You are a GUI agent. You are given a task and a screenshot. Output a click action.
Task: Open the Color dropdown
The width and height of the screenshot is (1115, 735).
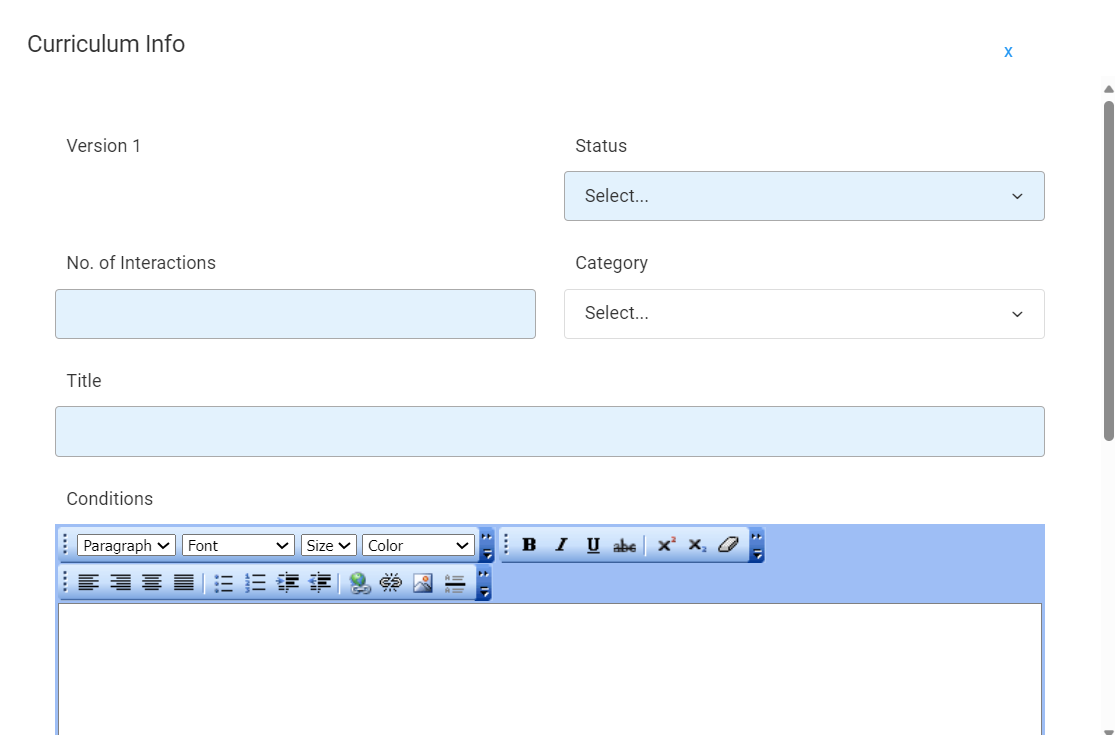(x=418, y=545)
